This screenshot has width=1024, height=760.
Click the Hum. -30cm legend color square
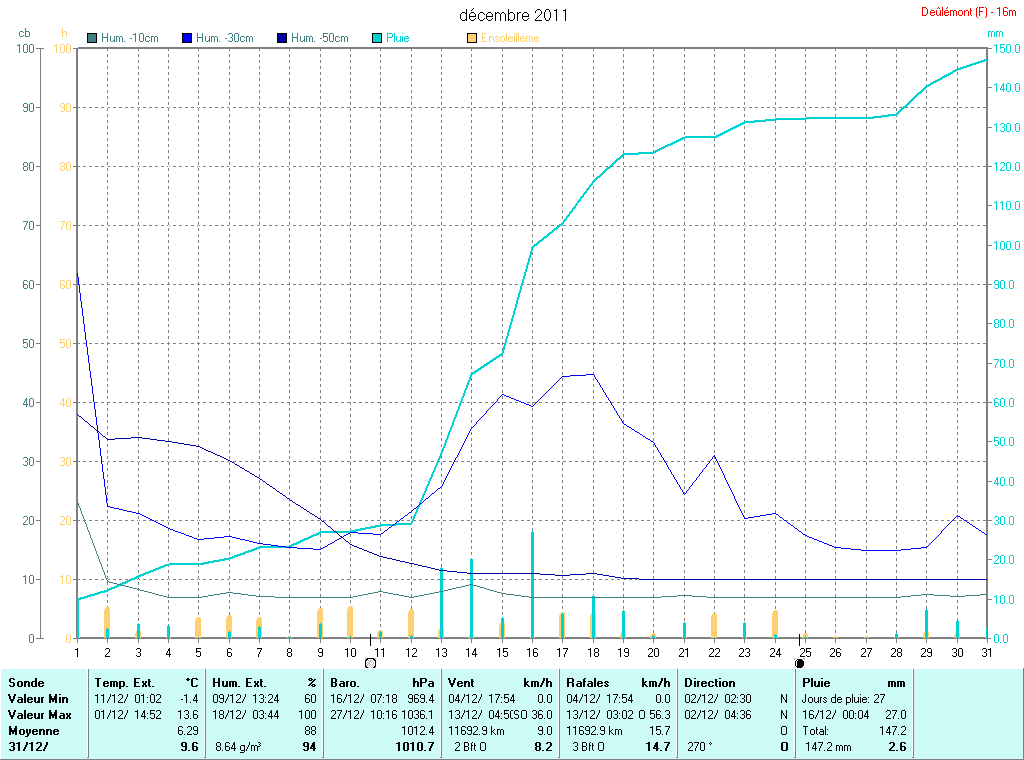(187, 38)
